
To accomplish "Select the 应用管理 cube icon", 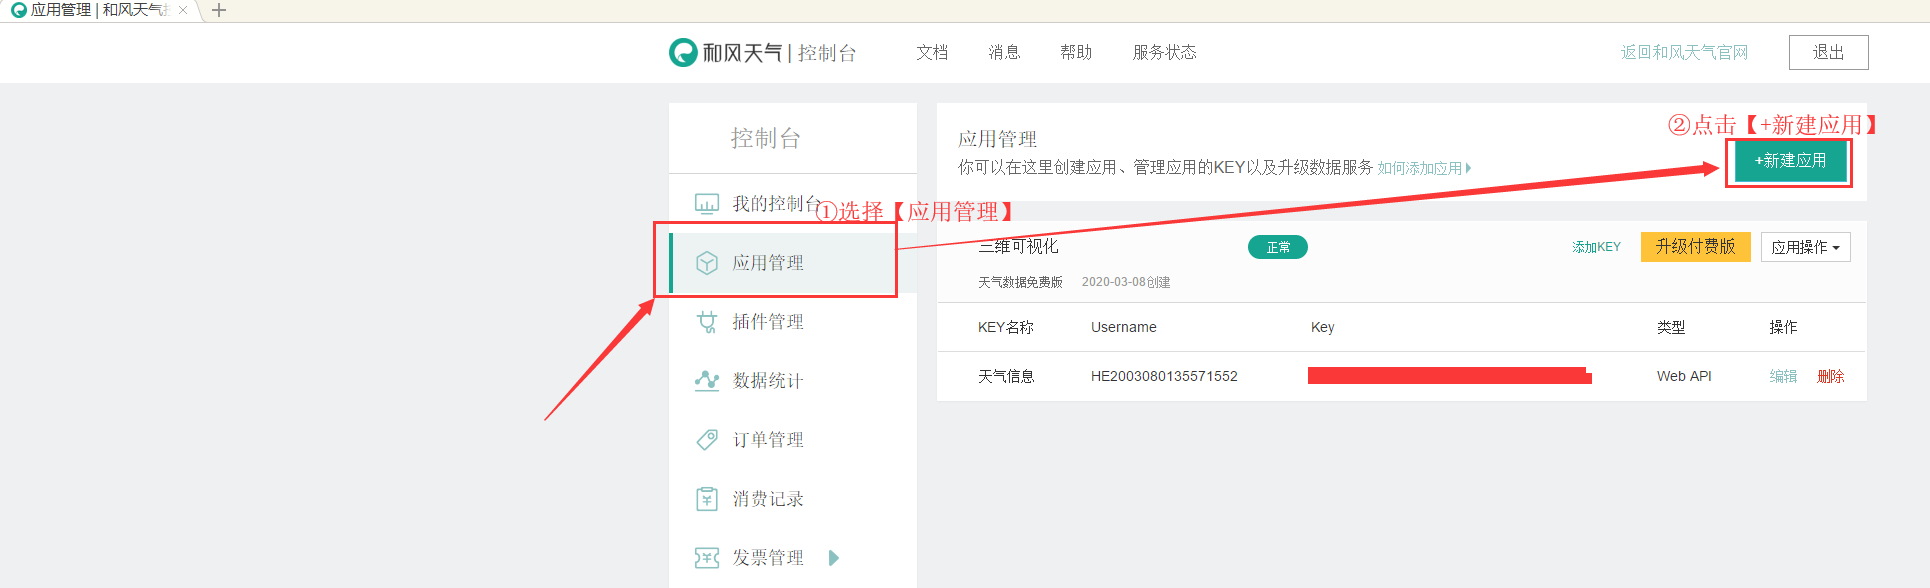I will (x=707, y=263).
